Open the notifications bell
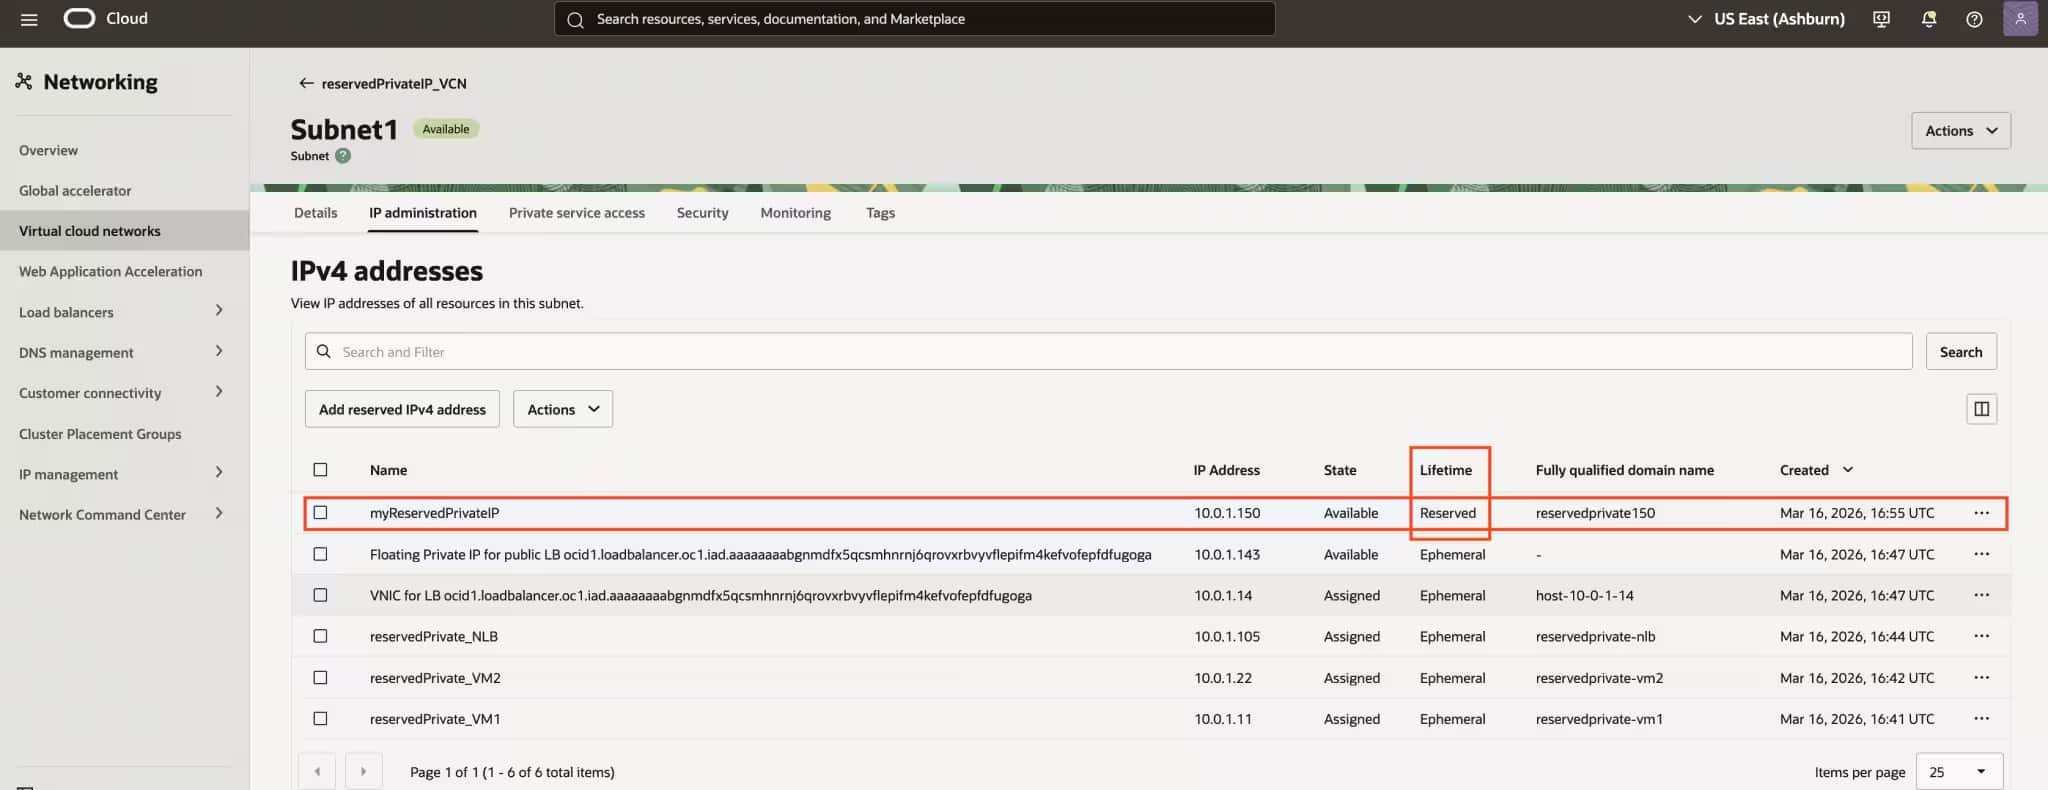 [x=1929, y=19]
